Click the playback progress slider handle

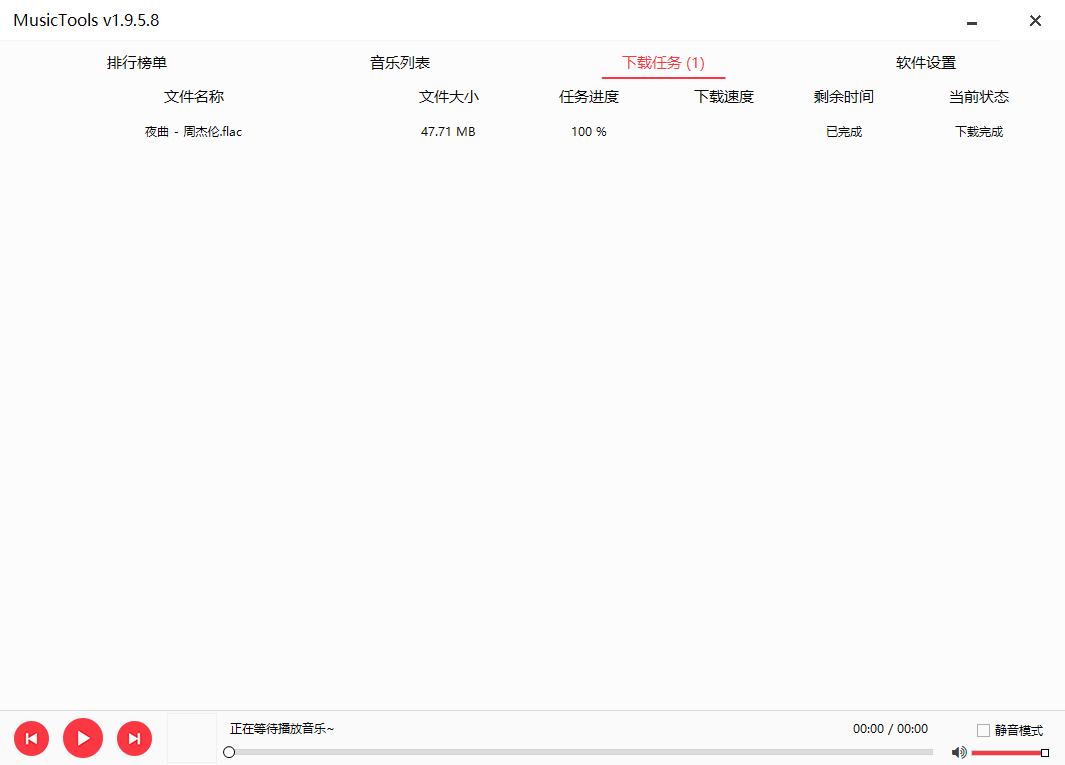click(229, 752)
